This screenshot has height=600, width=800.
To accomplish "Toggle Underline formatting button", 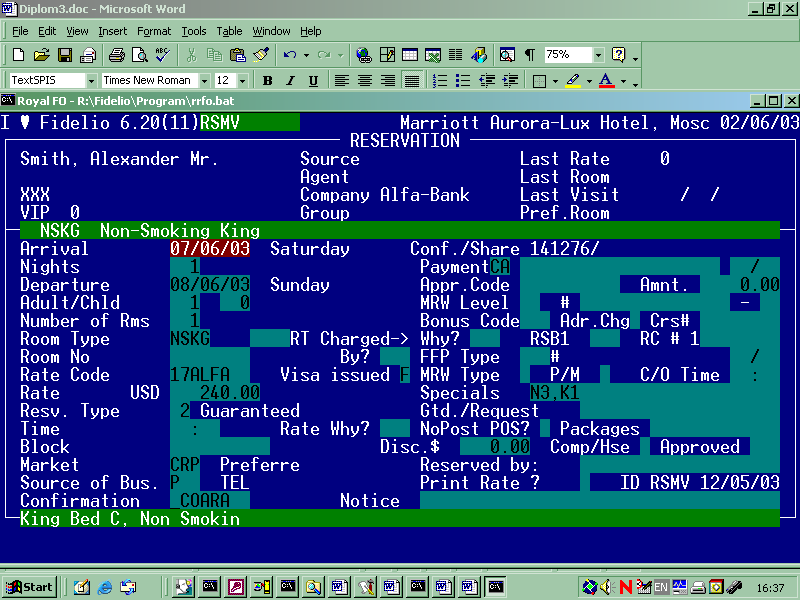I will (313, 81).
